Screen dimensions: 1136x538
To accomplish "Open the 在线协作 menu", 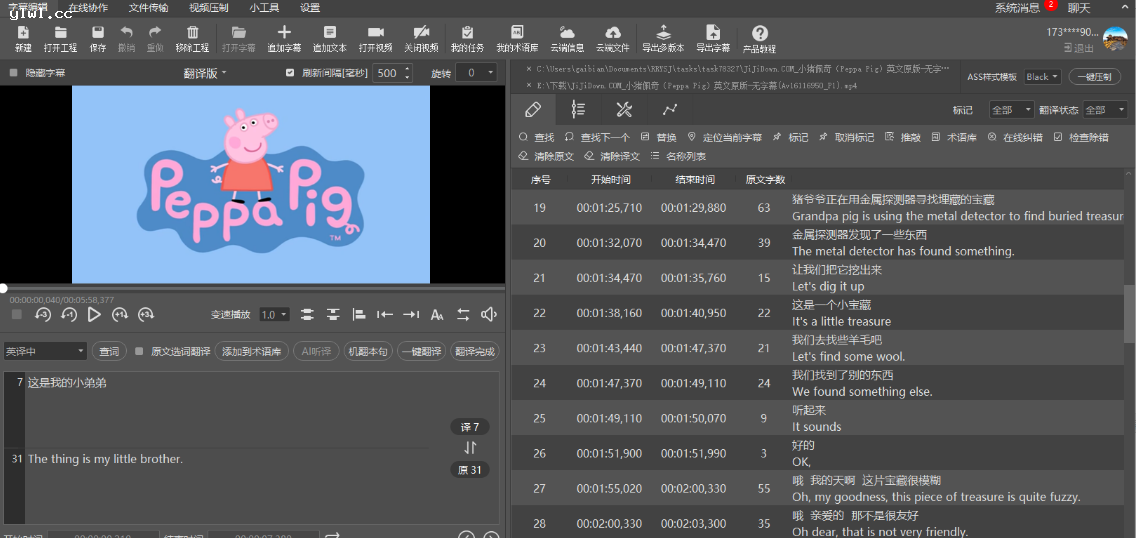I will pos(88,7).
